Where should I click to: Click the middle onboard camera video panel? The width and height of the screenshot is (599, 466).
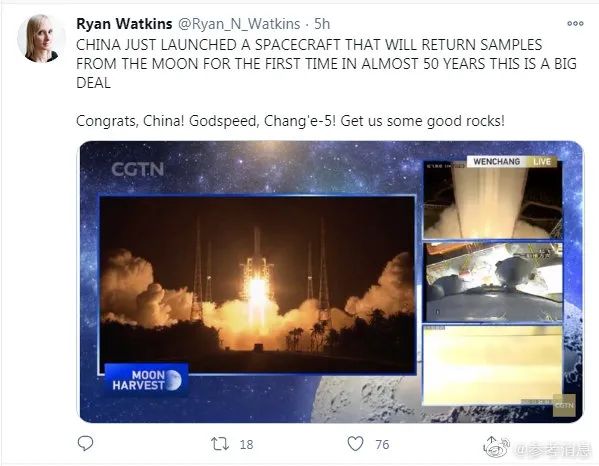coord(493,282)
